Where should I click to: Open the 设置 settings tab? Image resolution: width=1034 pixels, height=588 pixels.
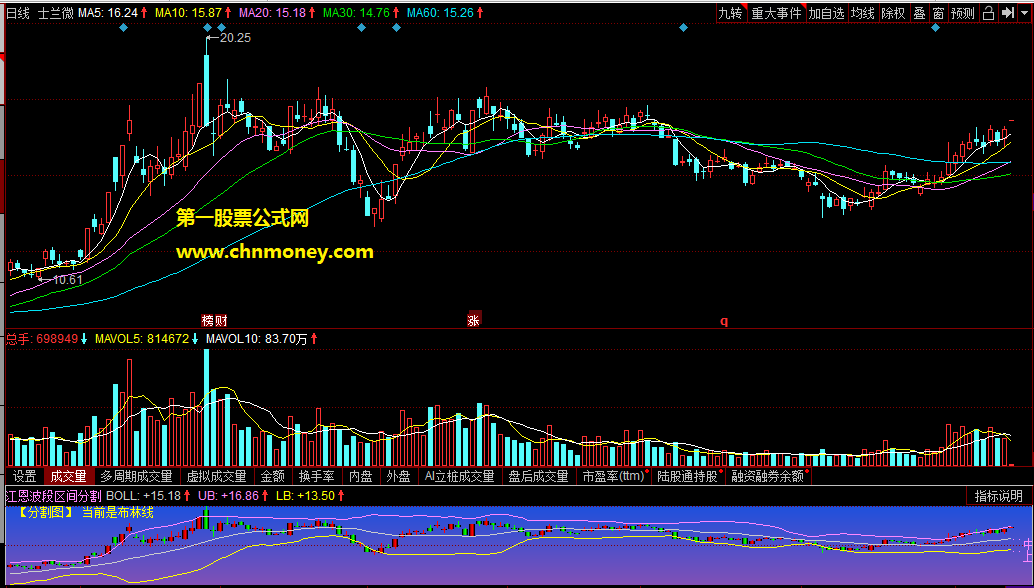(x=24, y=476)
